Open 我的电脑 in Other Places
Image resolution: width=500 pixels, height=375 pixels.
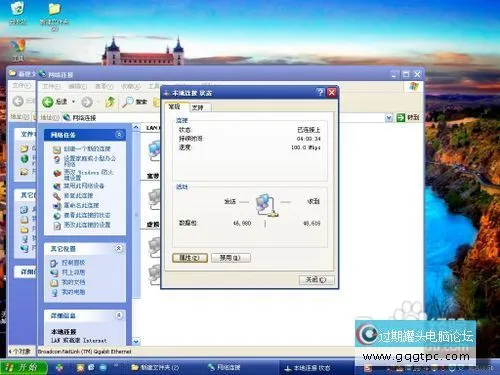74,292
